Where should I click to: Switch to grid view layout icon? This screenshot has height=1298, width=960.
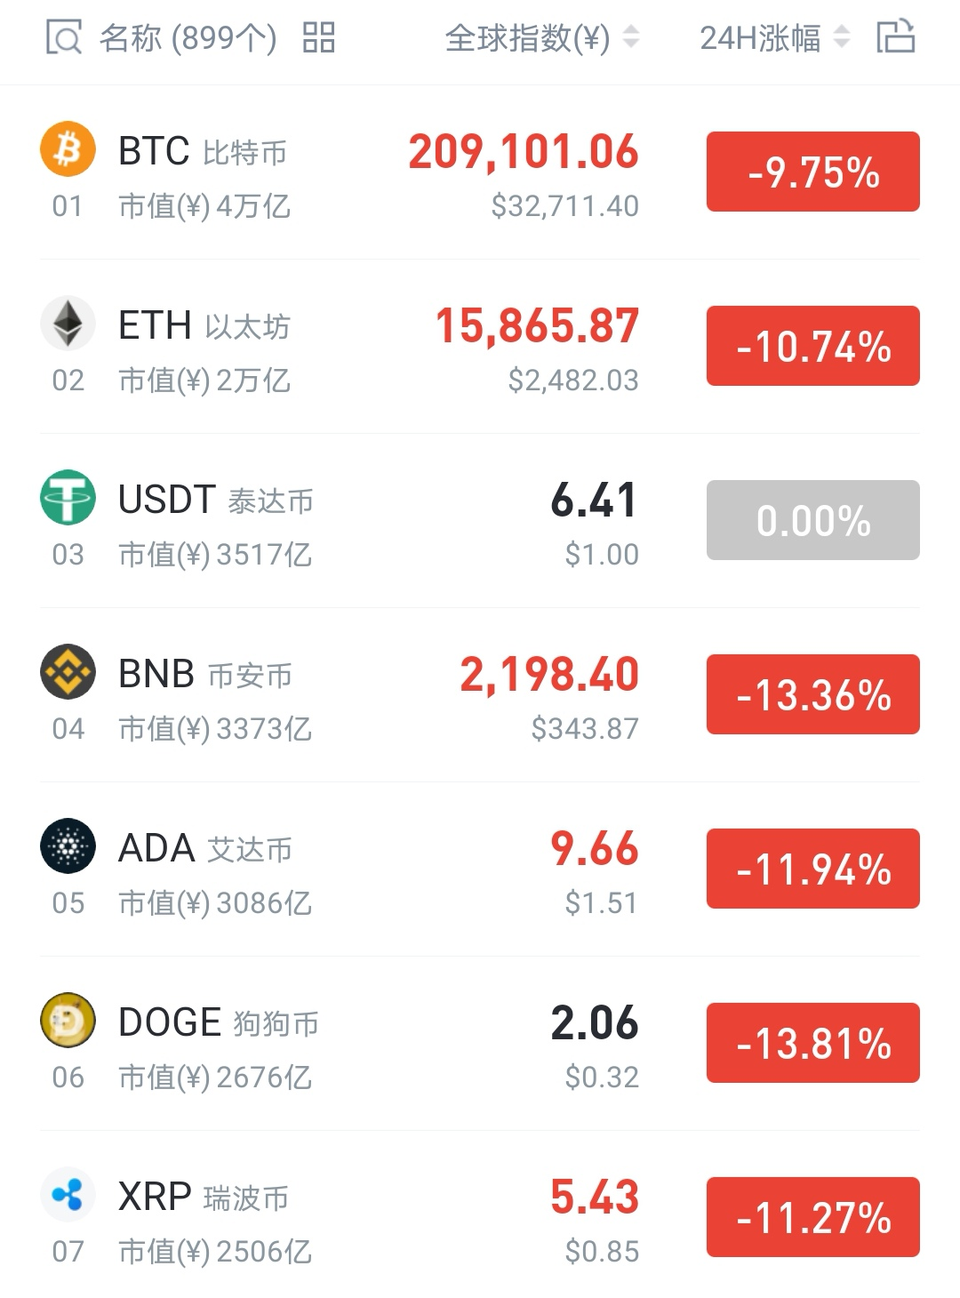click(319, 38)
